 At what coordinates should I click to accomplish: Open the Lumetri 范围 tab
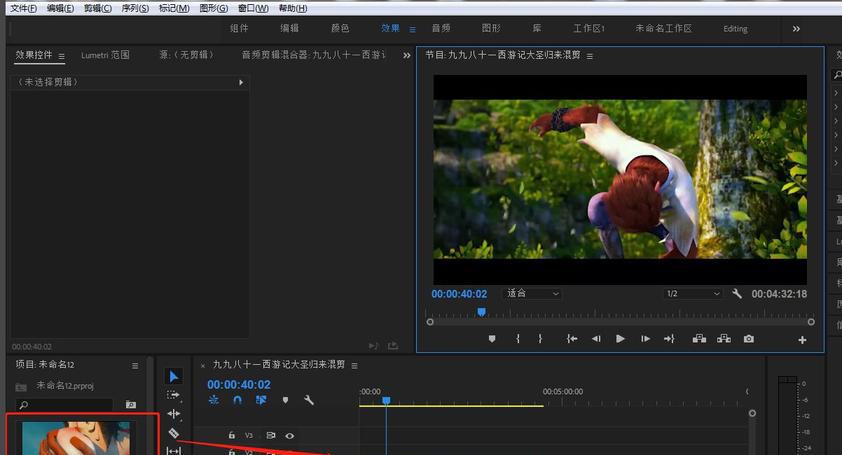pyautogui.click(x=105, y=55)
